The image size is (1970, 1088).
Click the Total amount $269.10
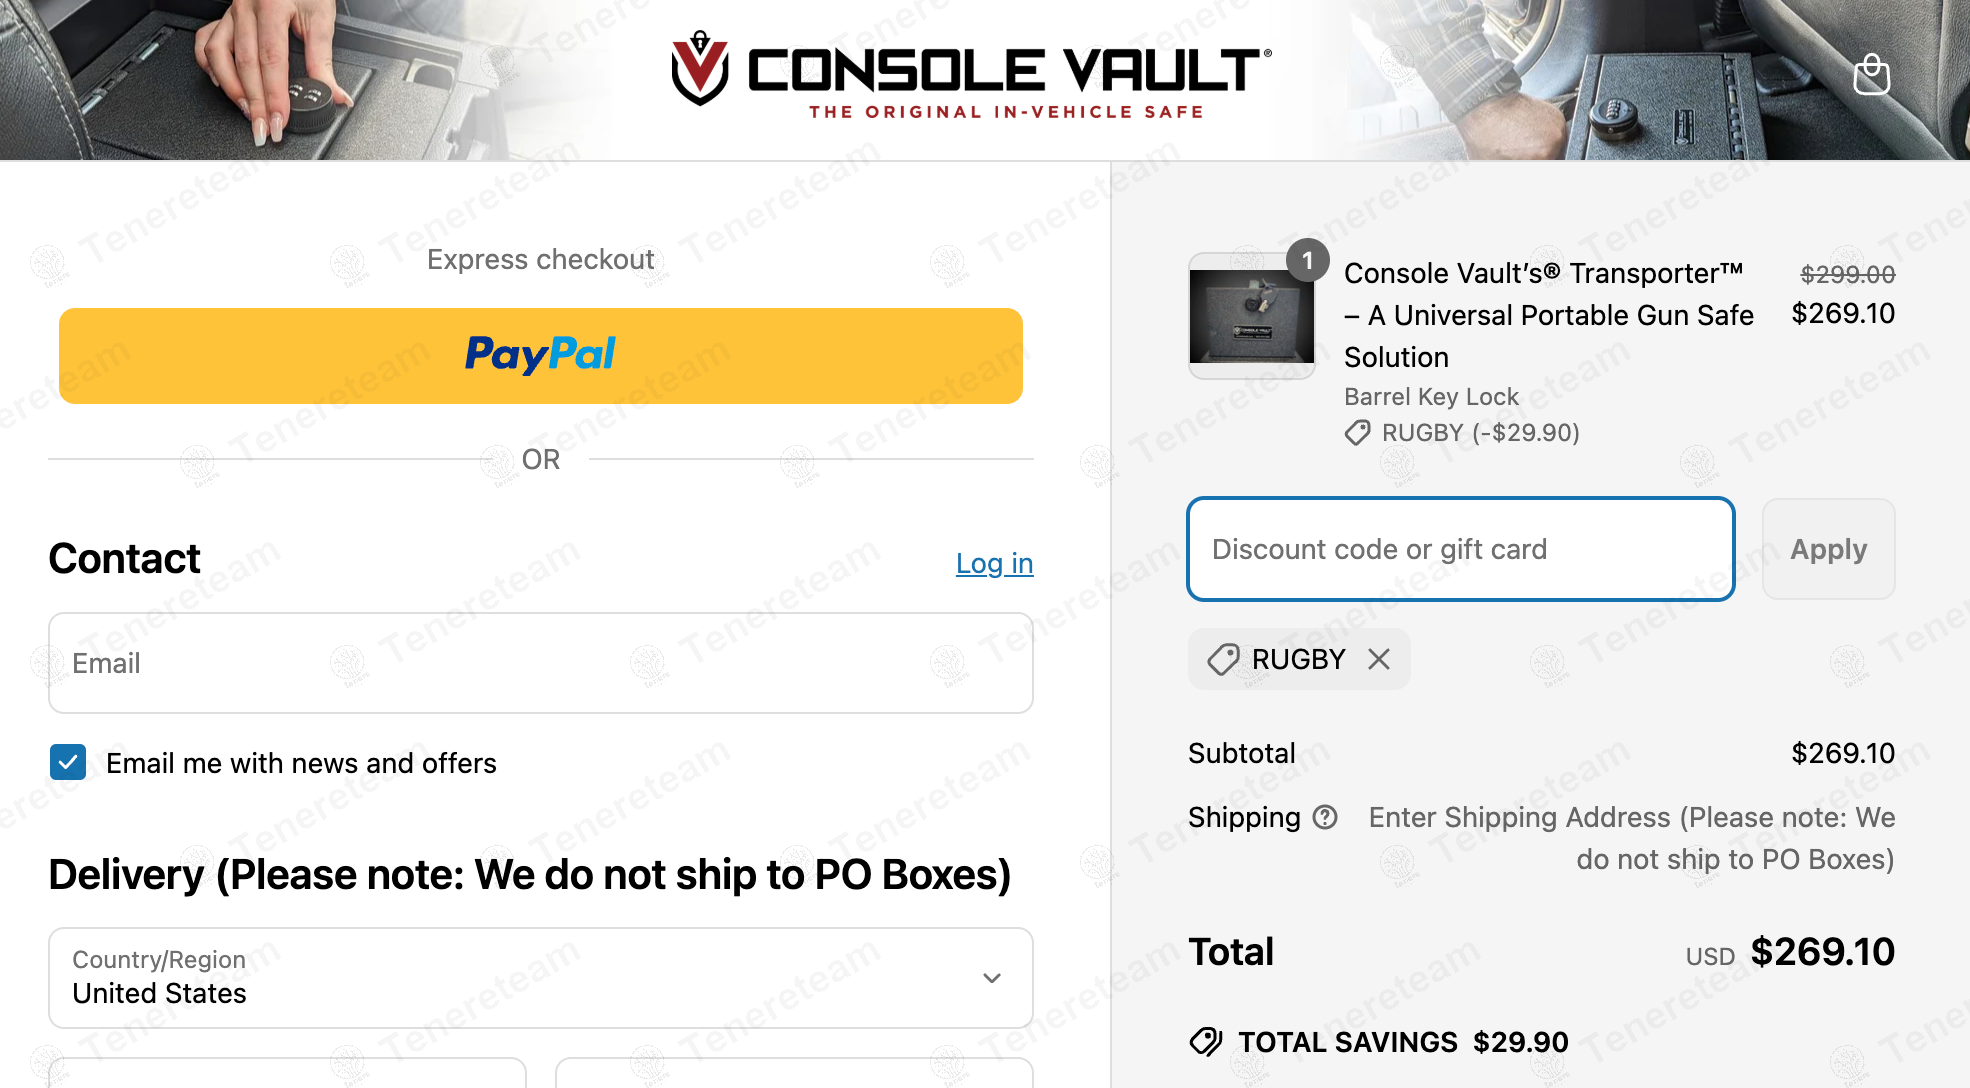pyautogui.click(x=1822, y=952)
